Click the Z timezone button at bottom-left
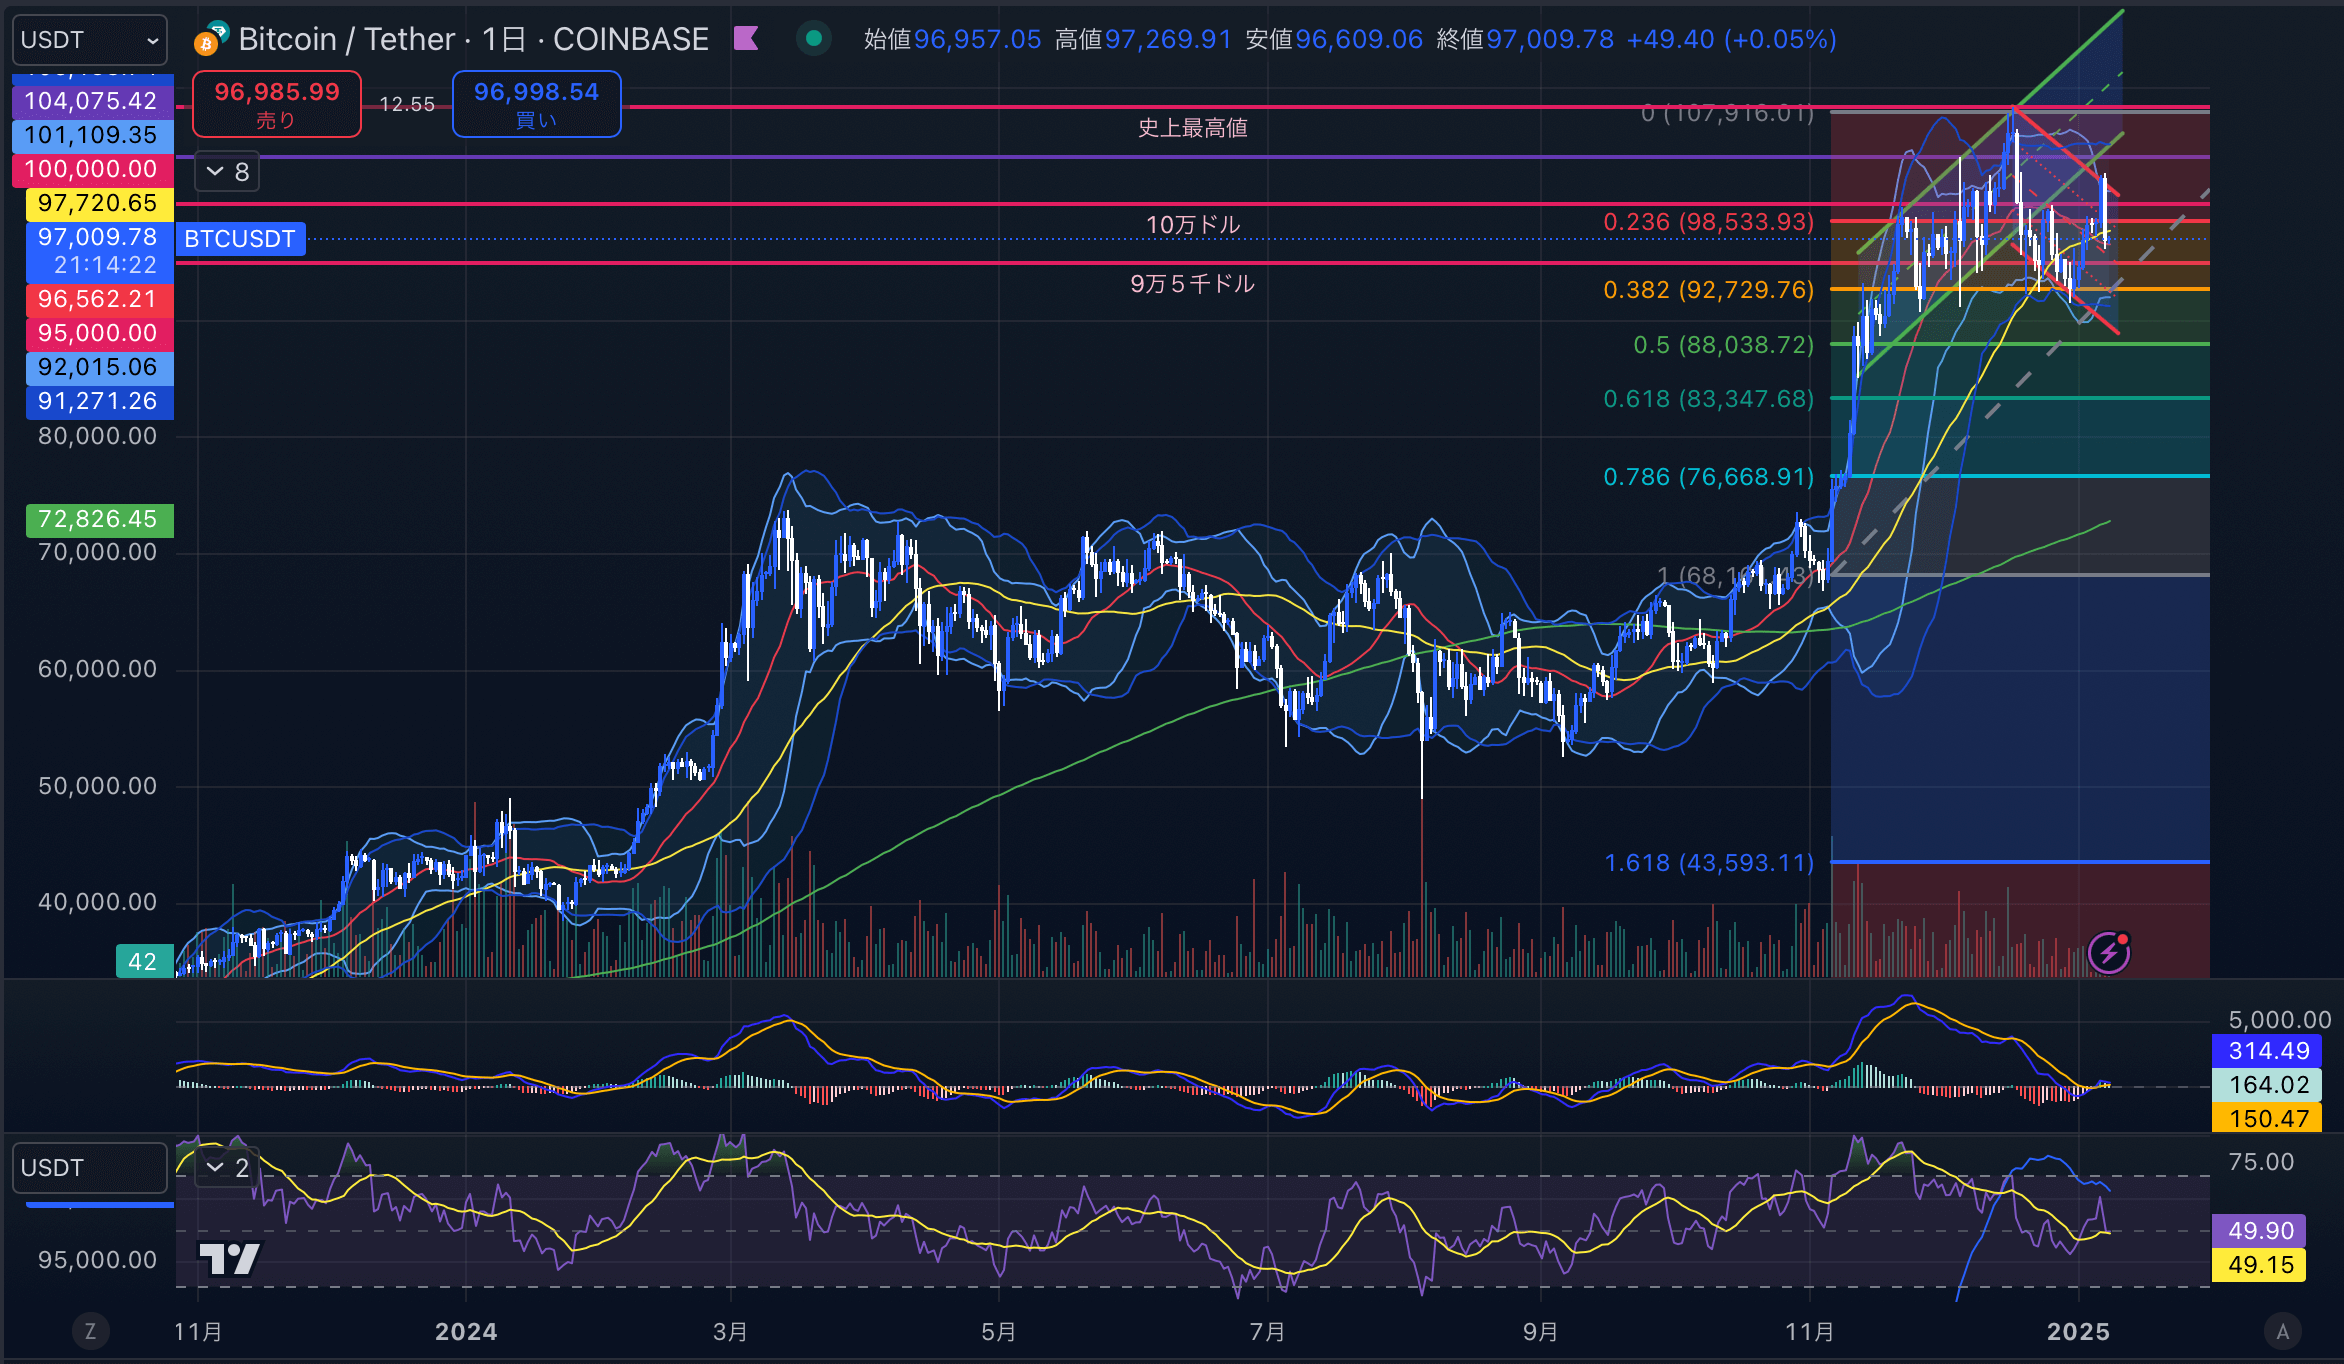This screenshot has width=2344, height=1364. [90, 1331]
